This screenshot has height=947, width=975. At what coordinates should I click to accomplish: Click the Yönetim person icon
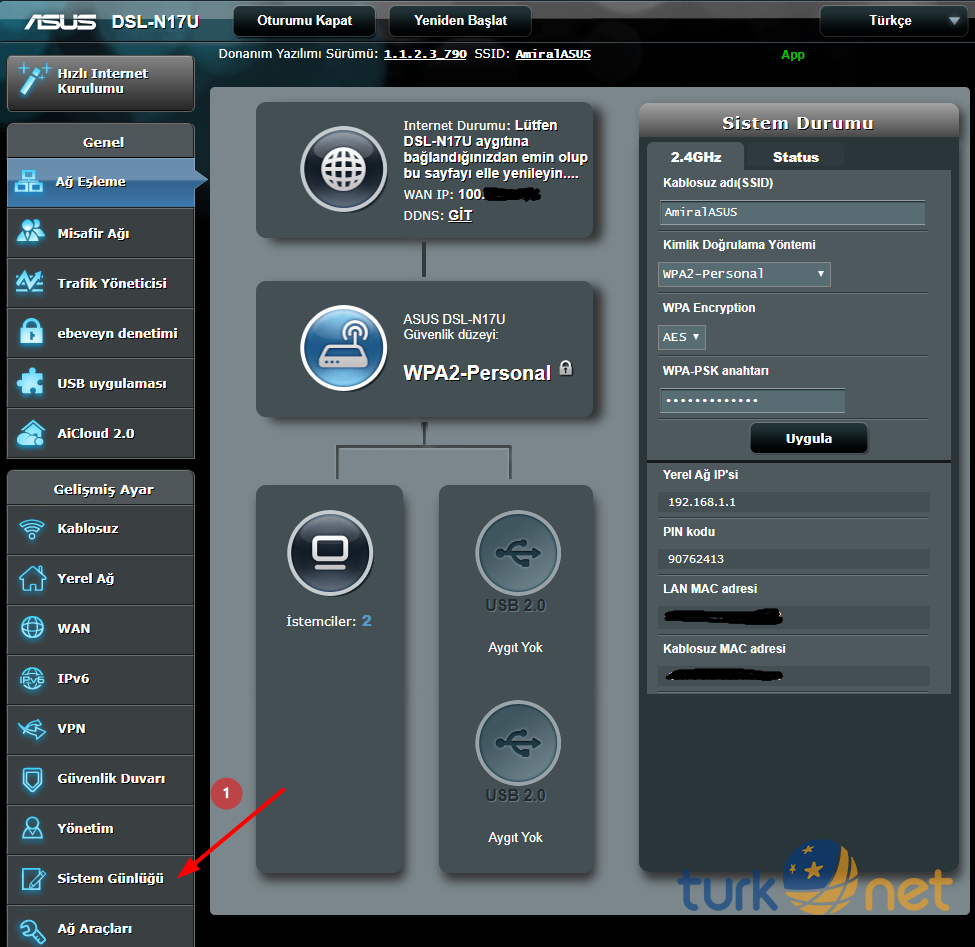point(32,828)
